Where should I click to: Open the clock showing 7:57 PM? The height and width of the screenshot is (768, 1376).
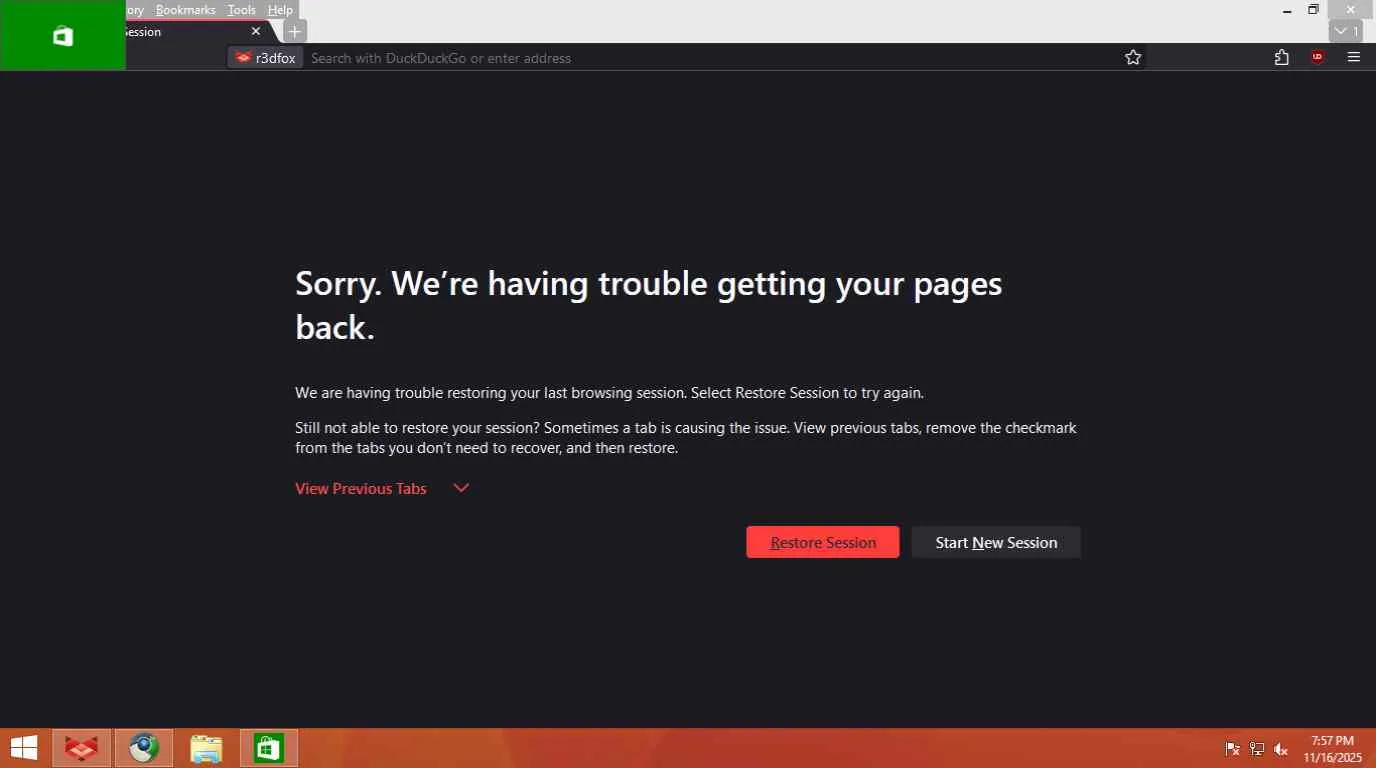point(1332,749)
